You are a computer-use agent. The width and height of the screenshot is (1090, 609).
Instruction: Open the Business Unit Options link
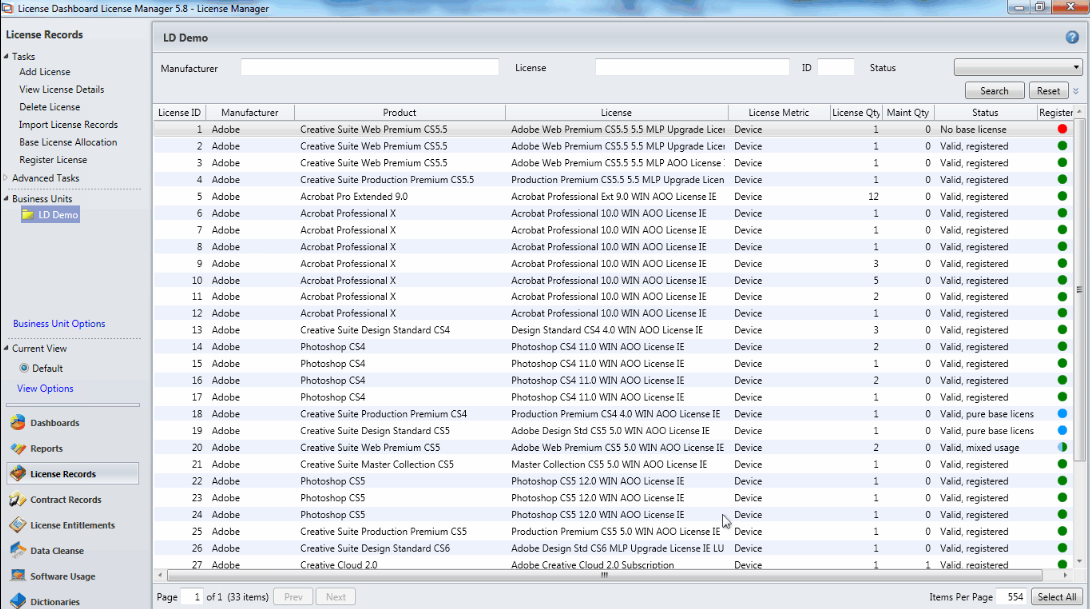tap(59, 324)
